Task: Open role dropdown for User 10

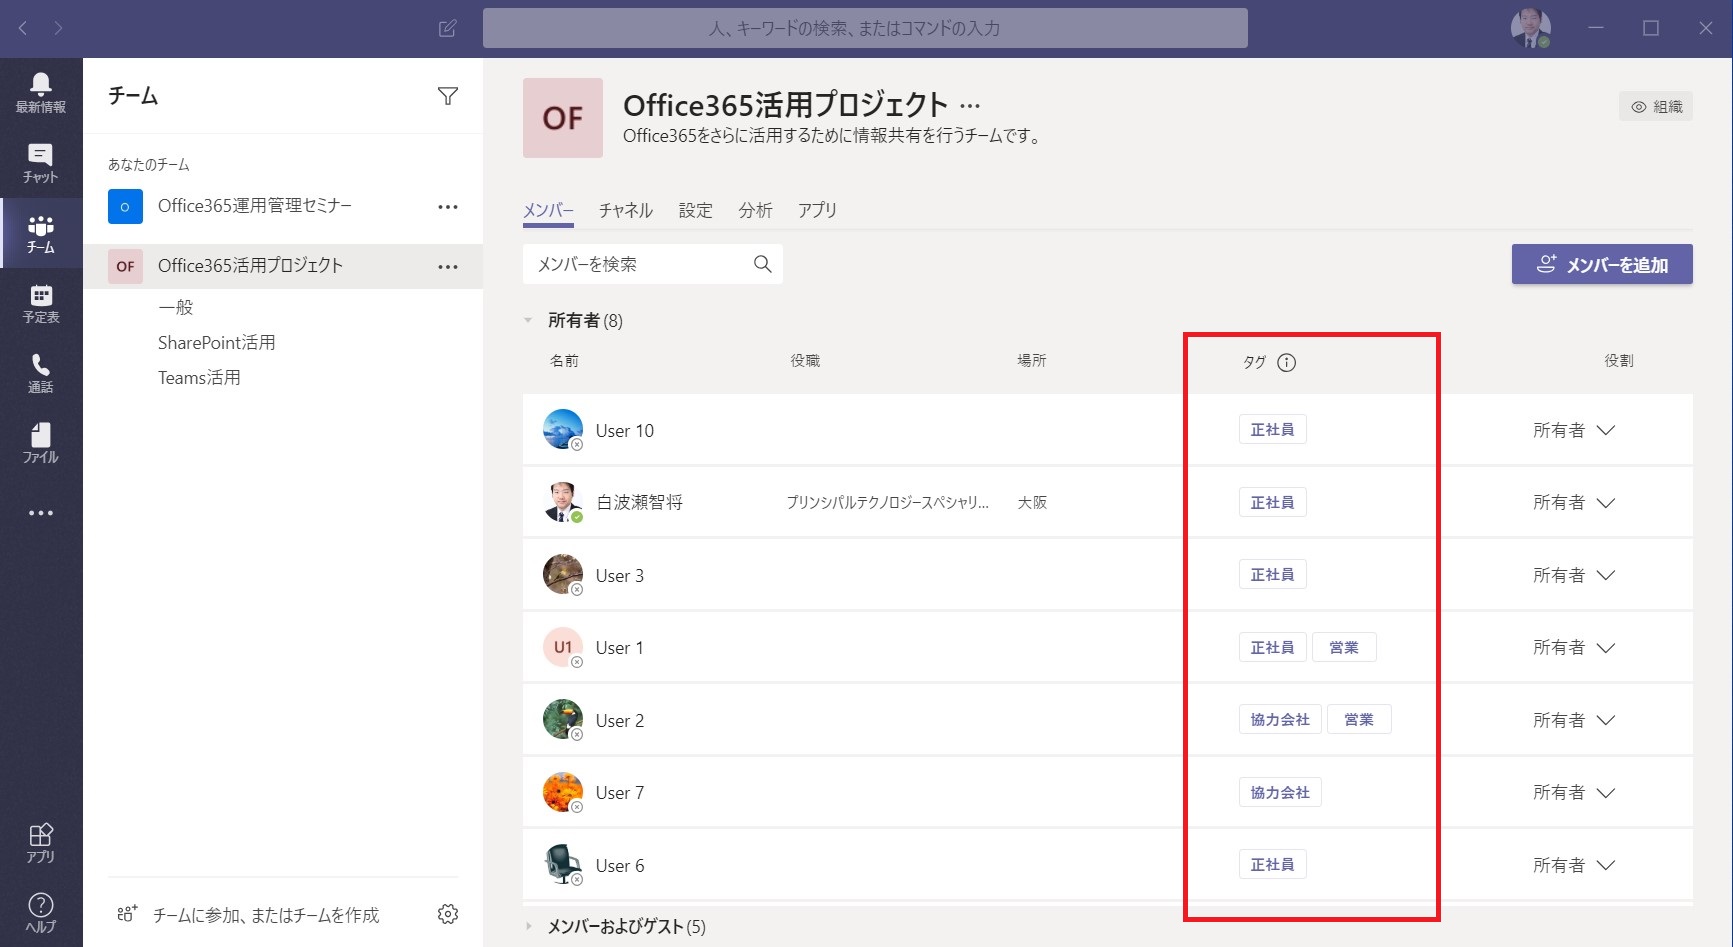Action: (x=1574, y=431)
